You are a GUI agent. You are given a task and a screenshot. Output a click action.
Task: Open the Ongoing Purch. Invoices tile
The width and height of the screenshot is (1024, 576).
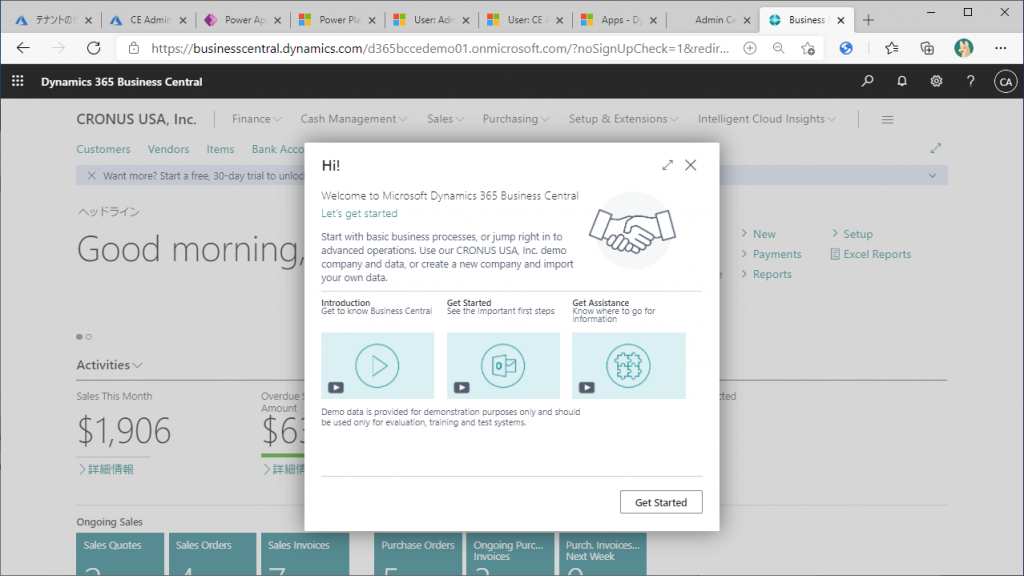coord(511,554)
